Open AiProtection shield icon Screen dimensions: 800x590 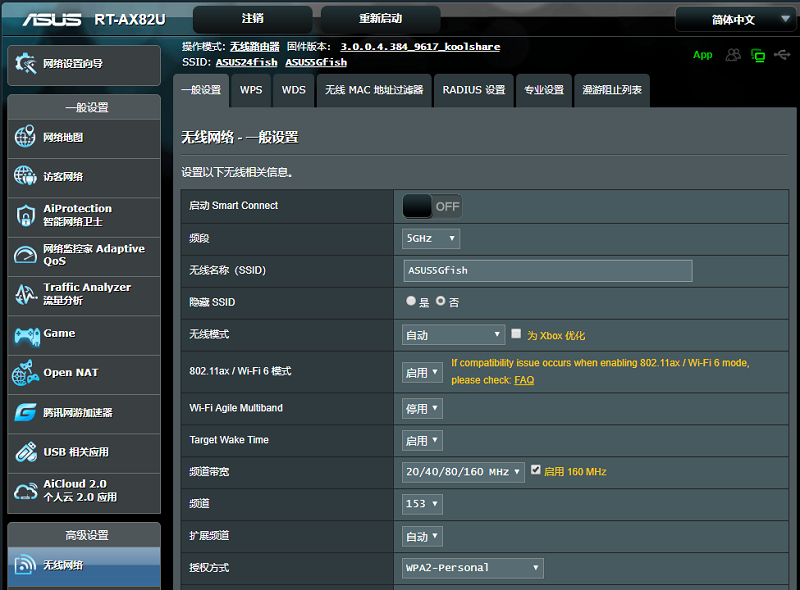click(26, 215)
